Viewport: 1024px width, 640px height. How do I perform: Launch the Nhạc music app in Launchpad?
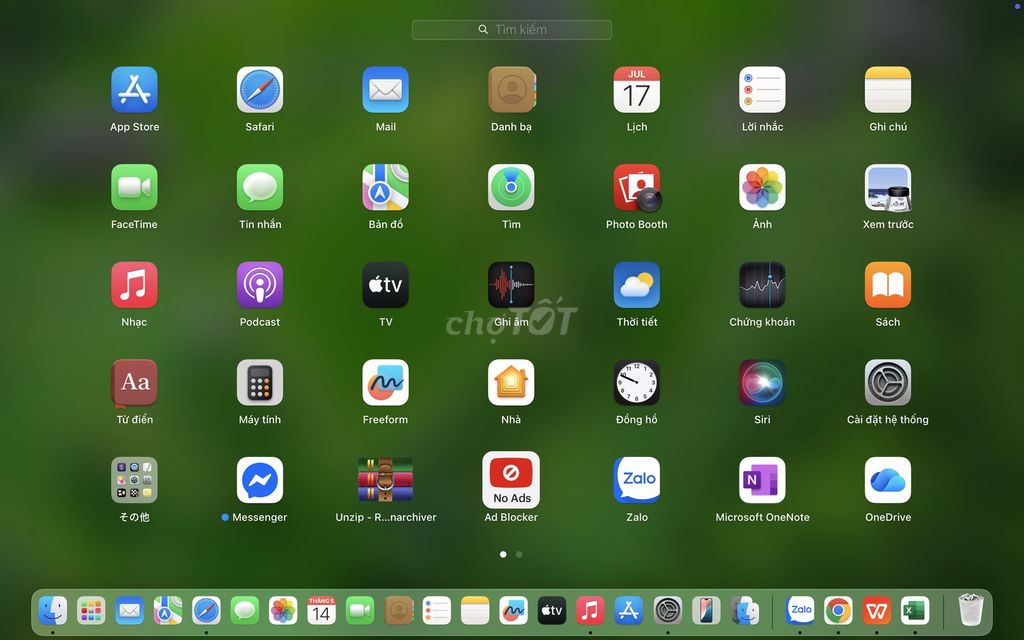134,285
